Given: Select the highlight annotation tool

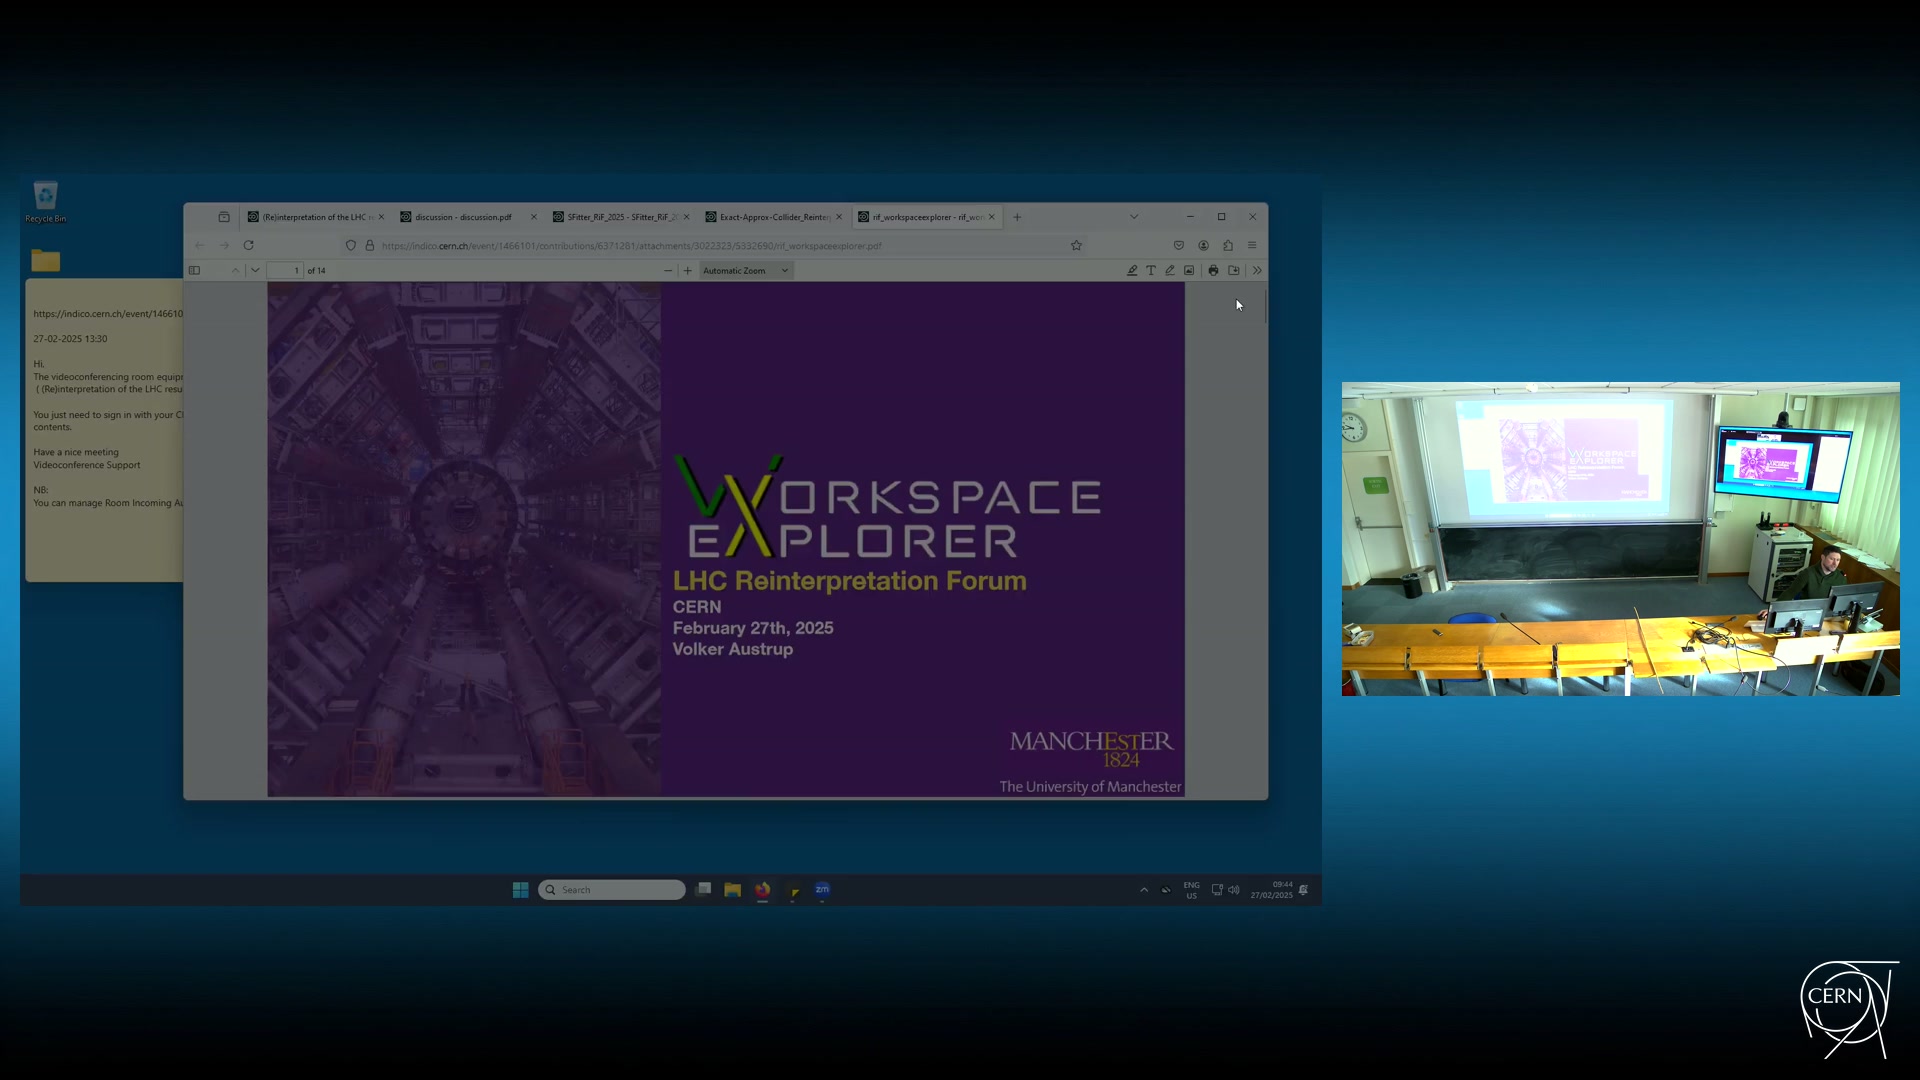Looking at the screenshot, I should (1132, 270).
